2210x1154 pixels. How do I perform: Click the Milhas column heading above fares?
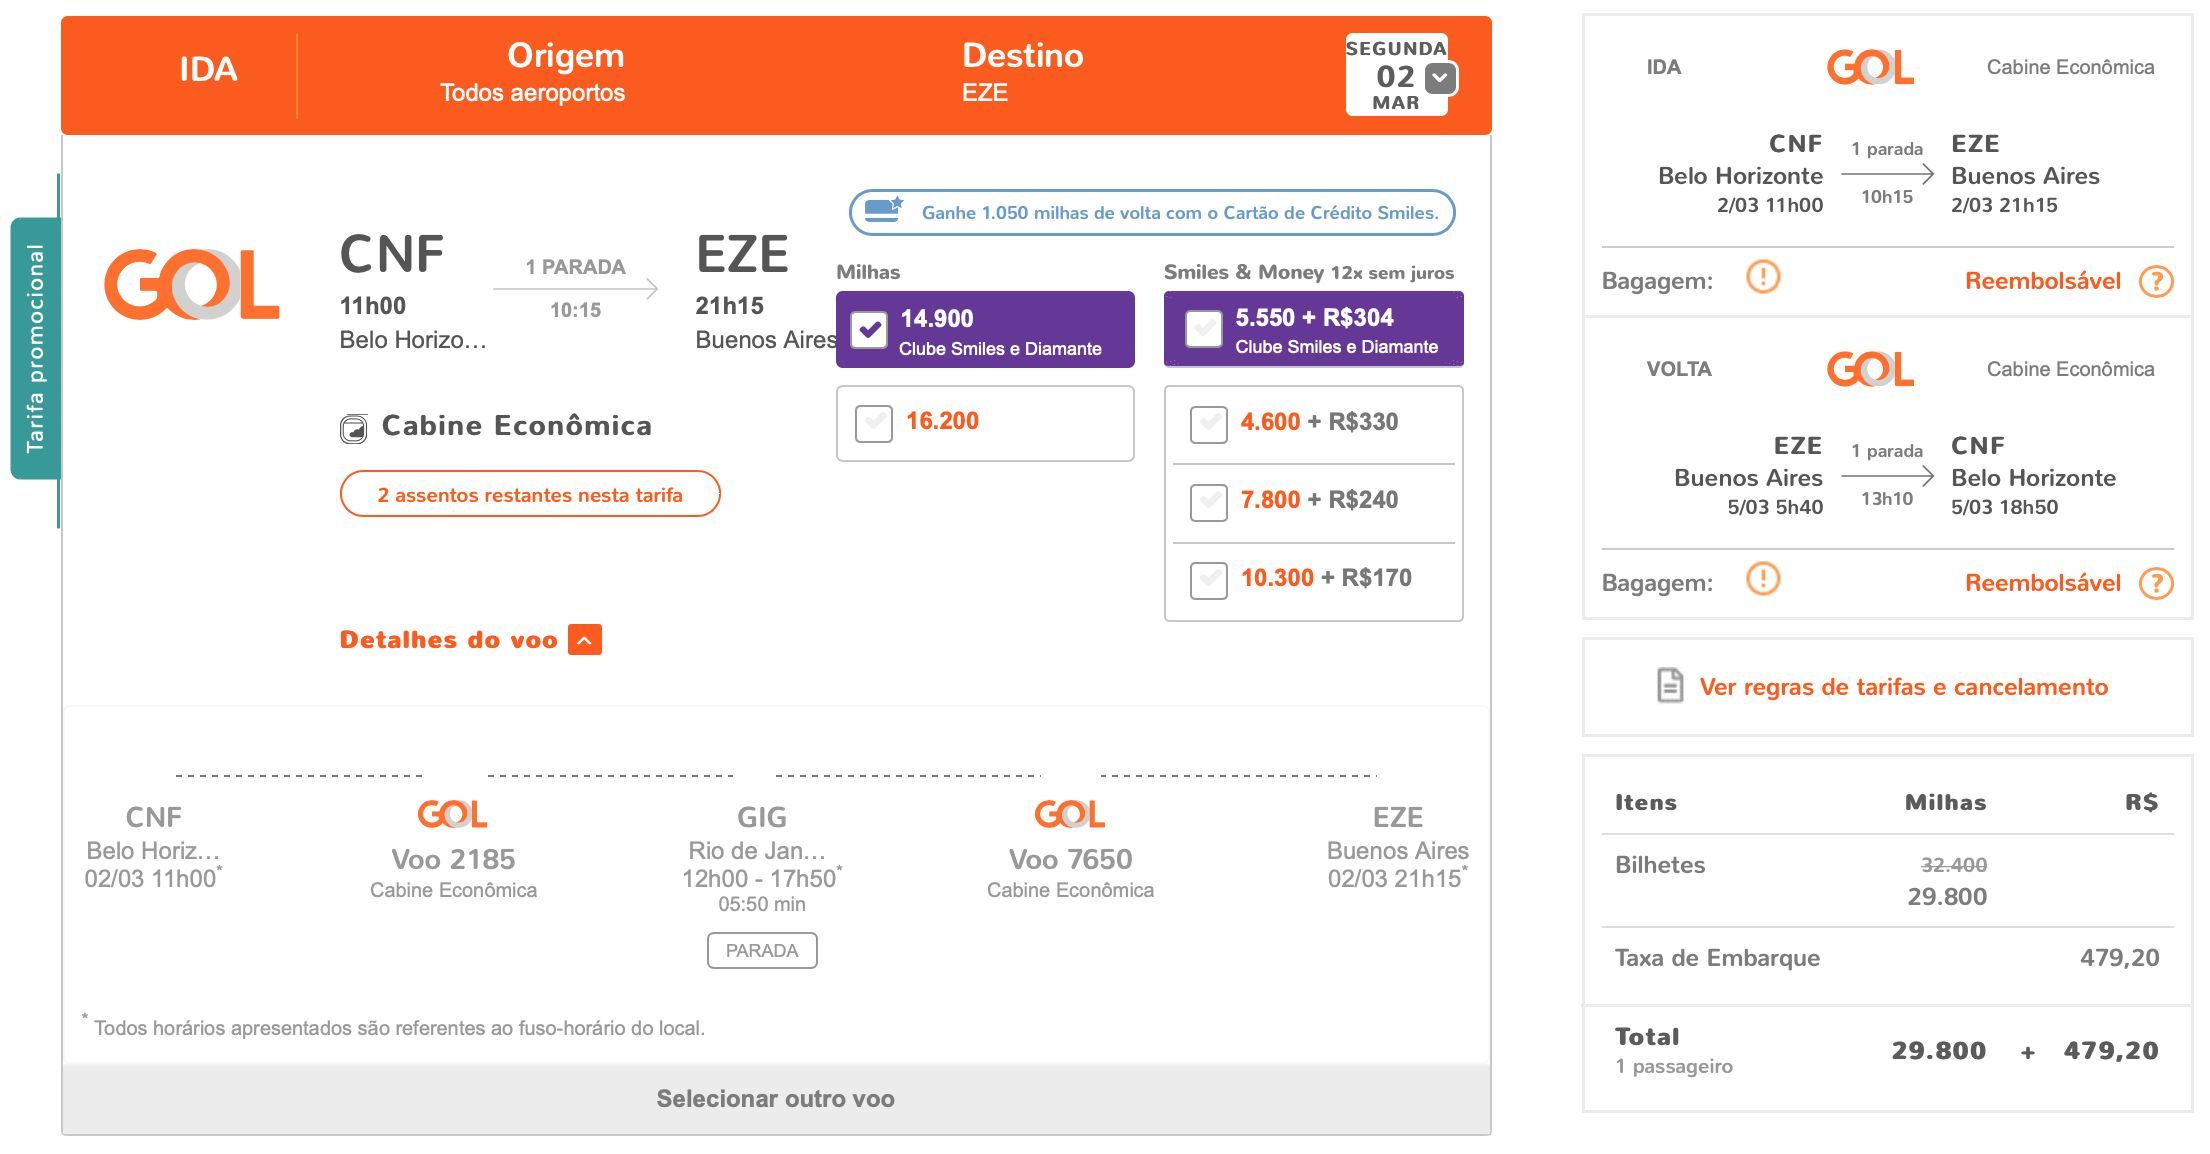coord(868,272)
